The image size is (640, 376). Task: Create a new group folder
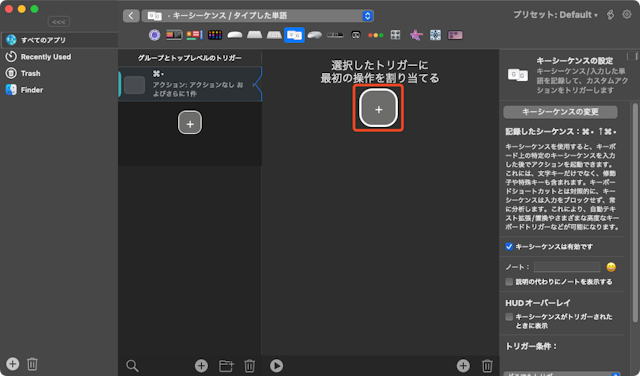click(226, 366)
